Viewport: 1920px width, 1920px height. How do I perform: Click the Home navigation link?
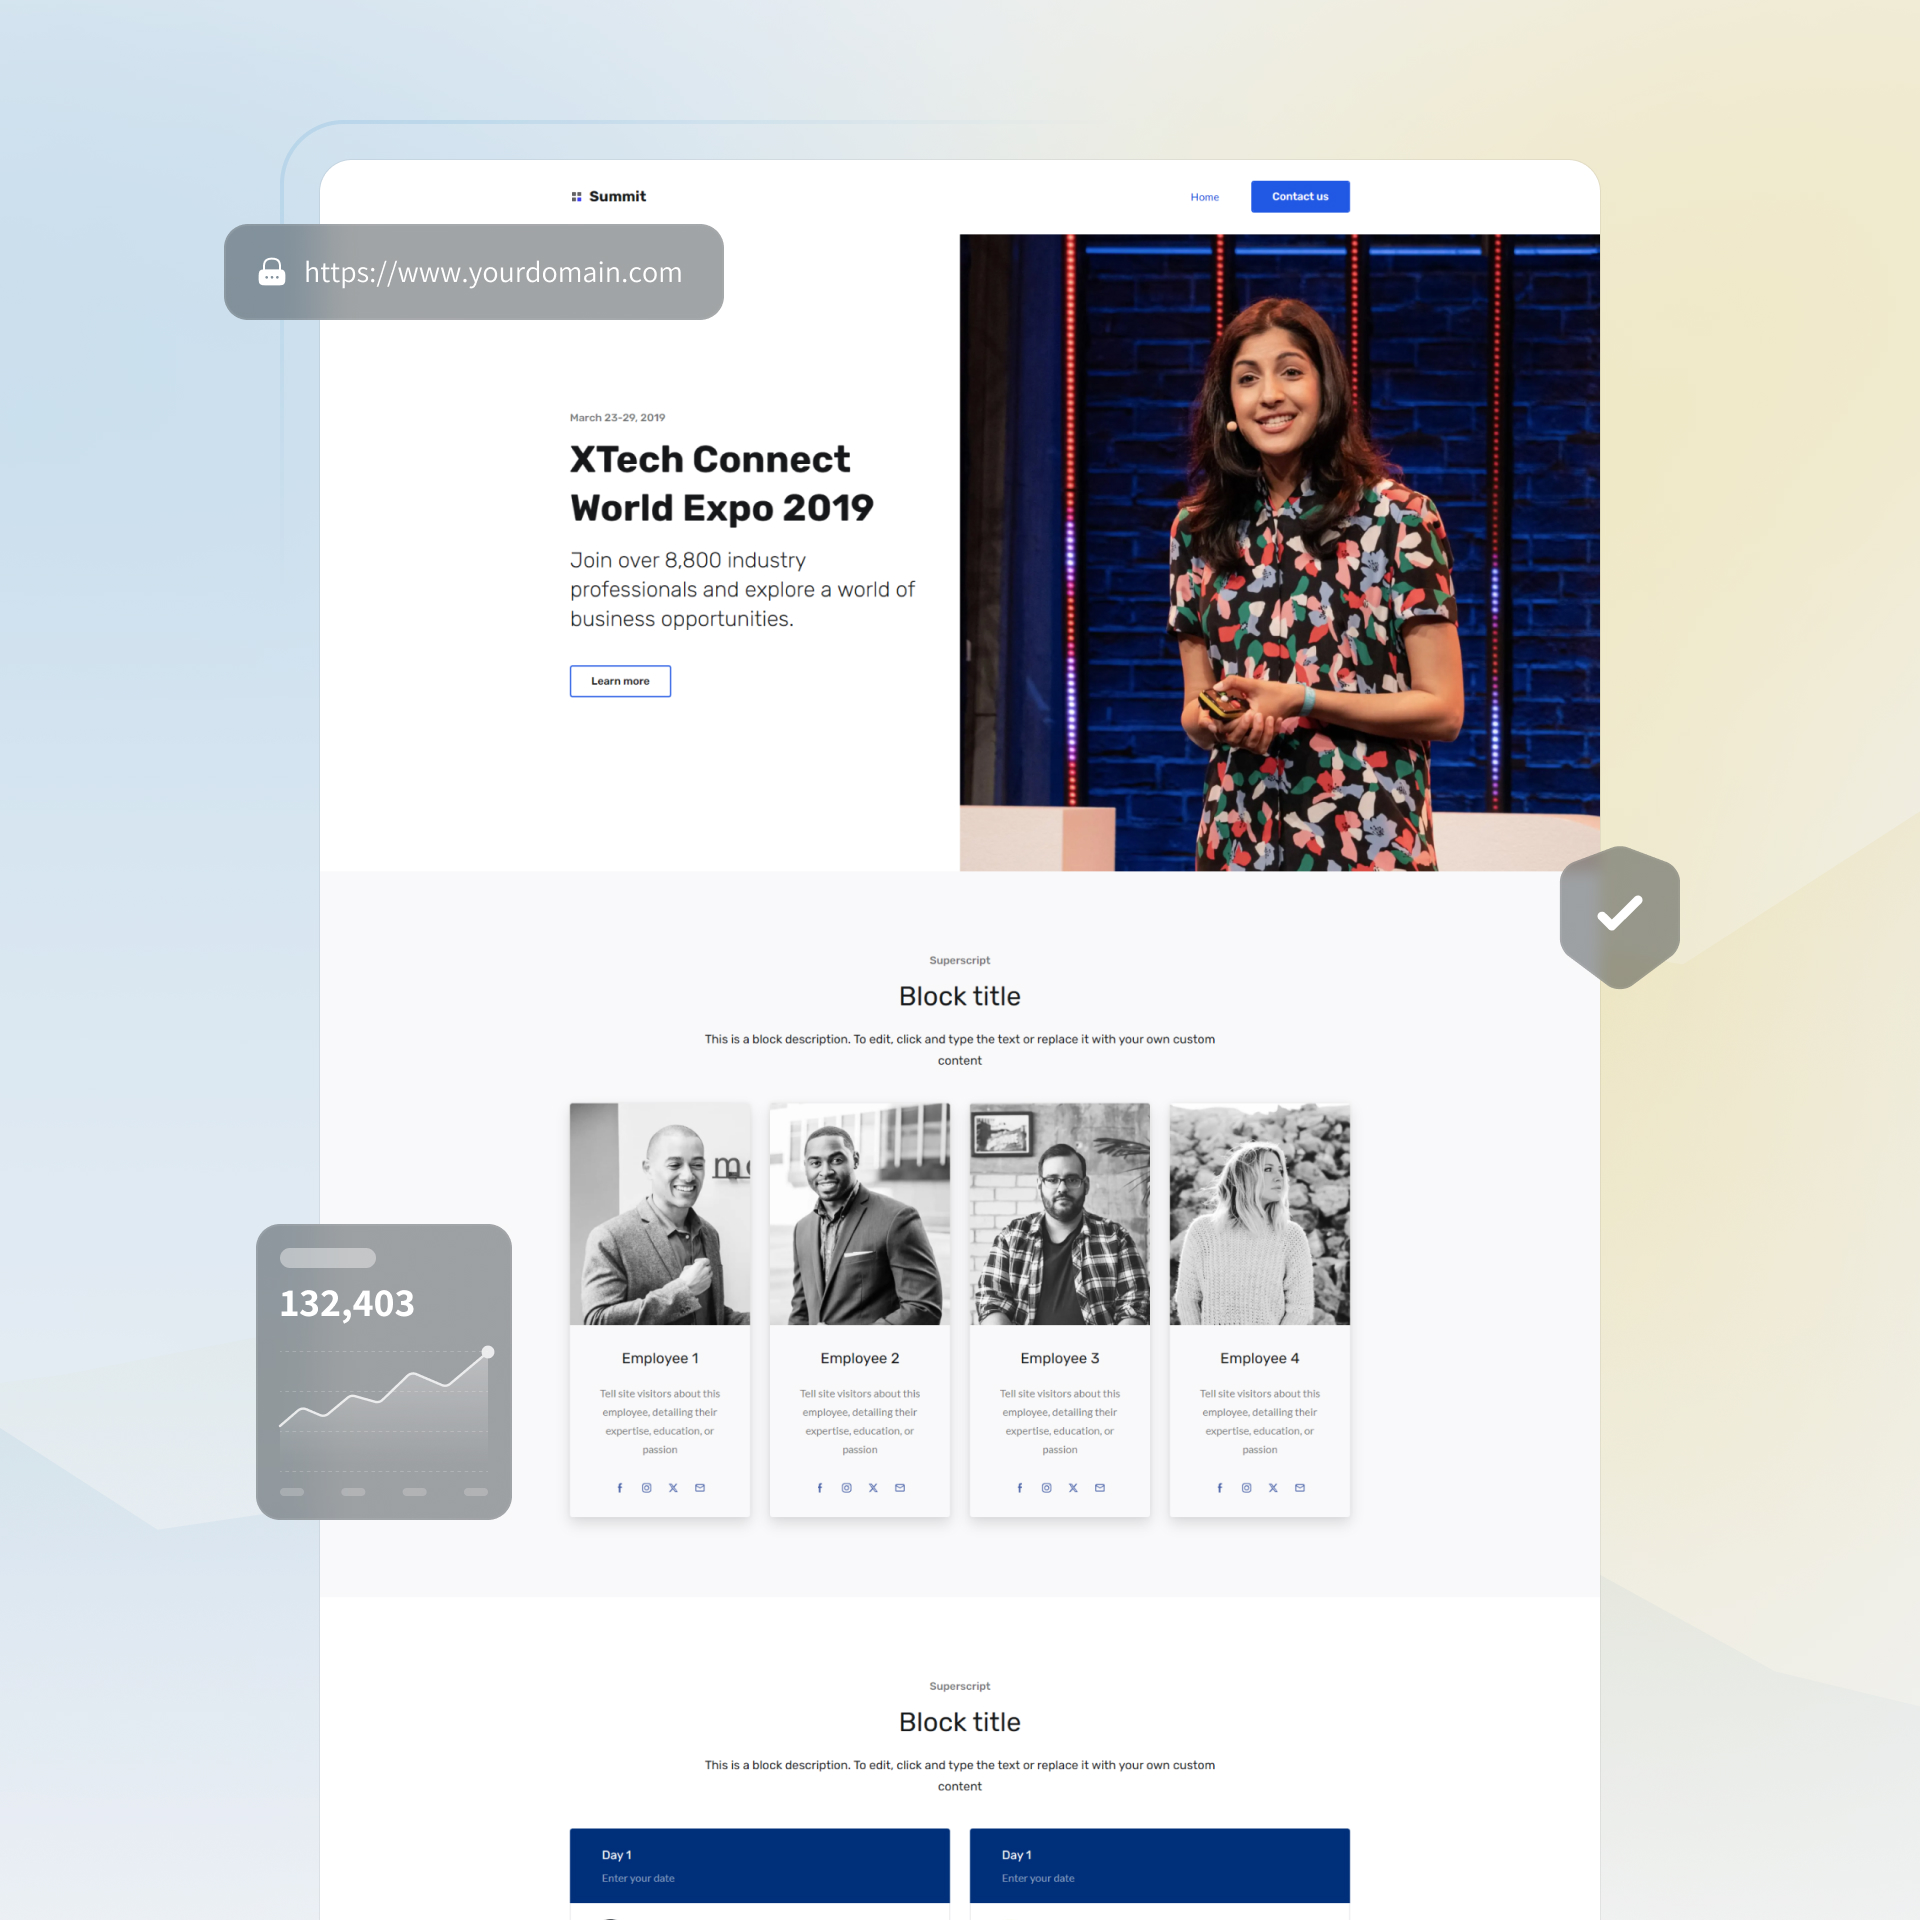pos(1204,195)
